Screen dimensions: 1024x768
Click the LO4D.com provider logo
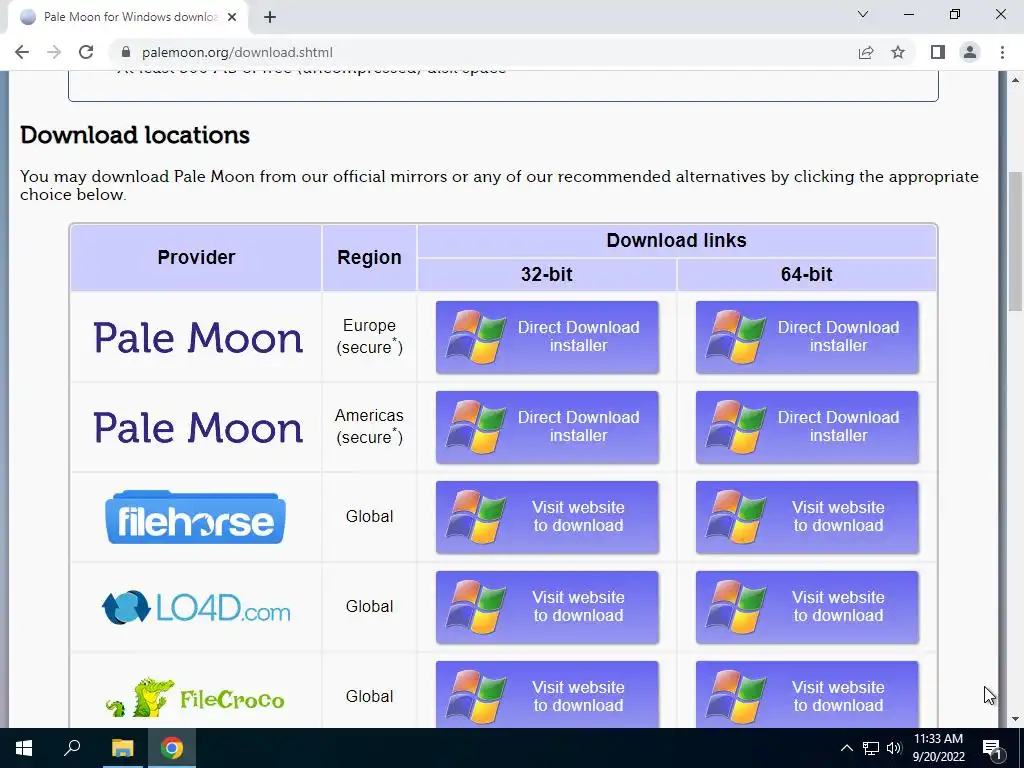[x=196, y=607]
